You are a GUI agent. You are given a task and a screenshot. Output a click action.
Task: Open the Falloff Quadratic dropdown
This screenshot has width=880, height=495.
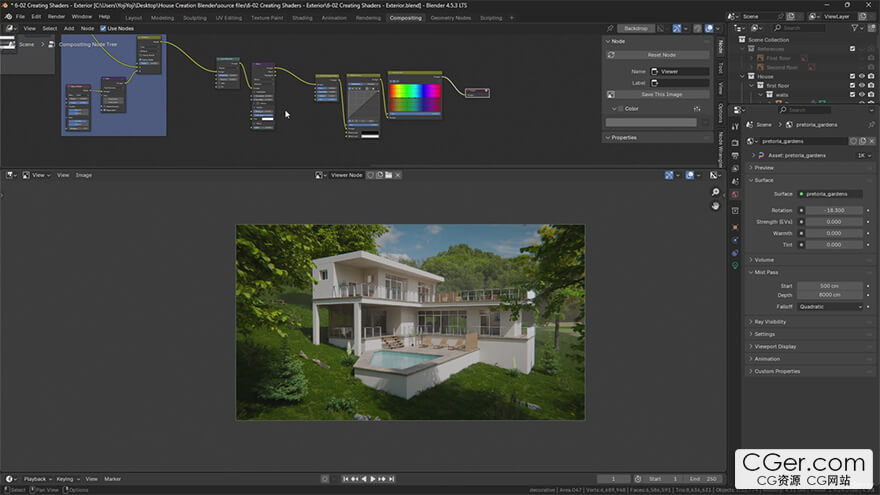830,307
